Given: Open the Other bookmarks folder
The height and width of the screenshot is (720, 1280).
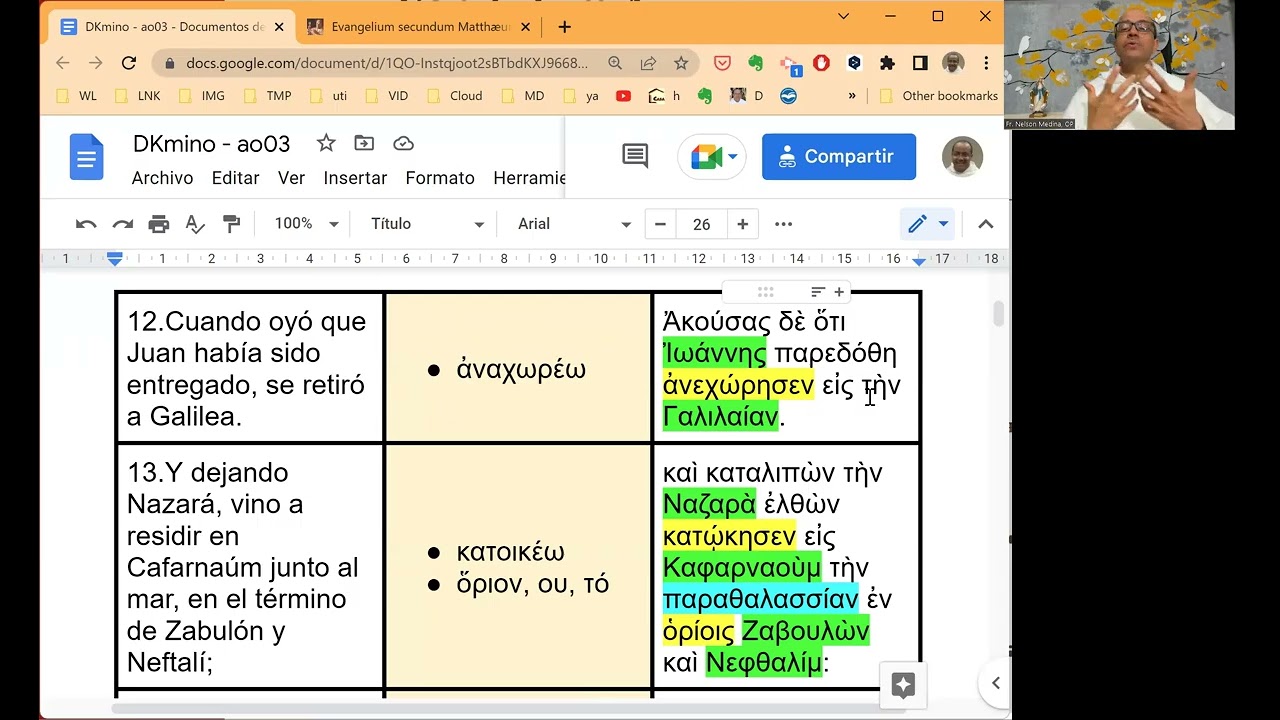Looking at the screenshot, I should (938, 96).
